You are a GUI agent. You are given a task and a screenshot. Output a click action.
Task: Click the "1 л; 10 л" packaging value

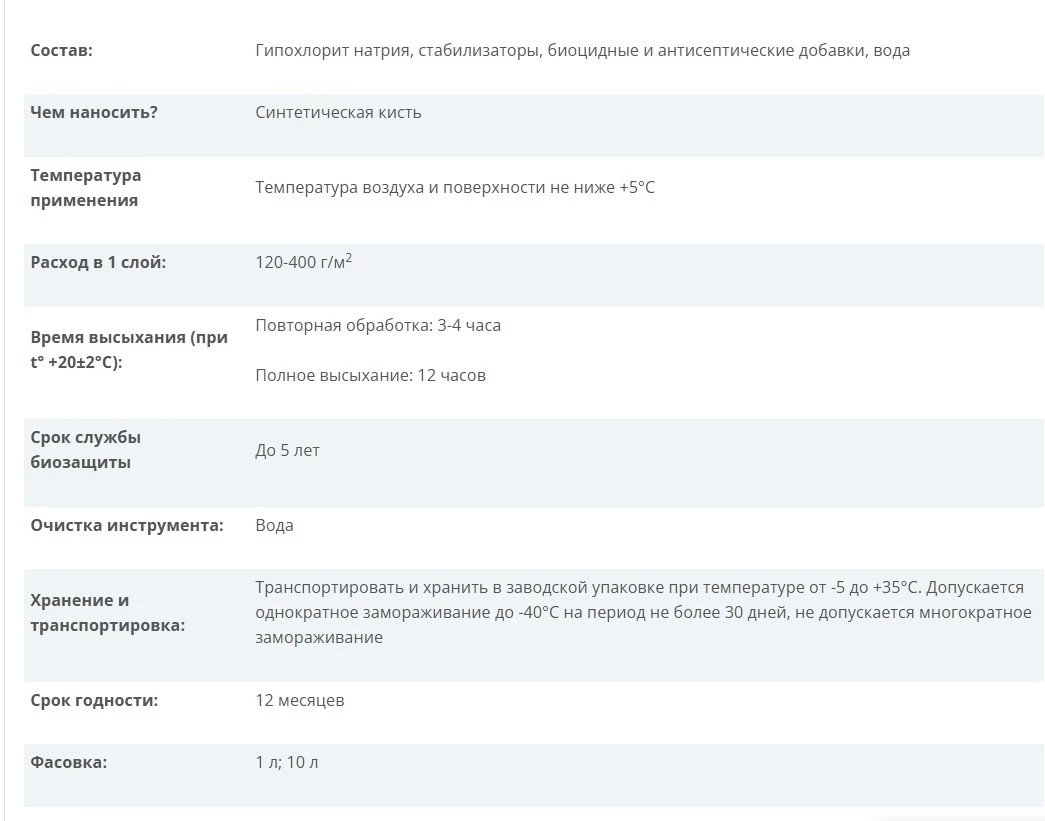287,762
